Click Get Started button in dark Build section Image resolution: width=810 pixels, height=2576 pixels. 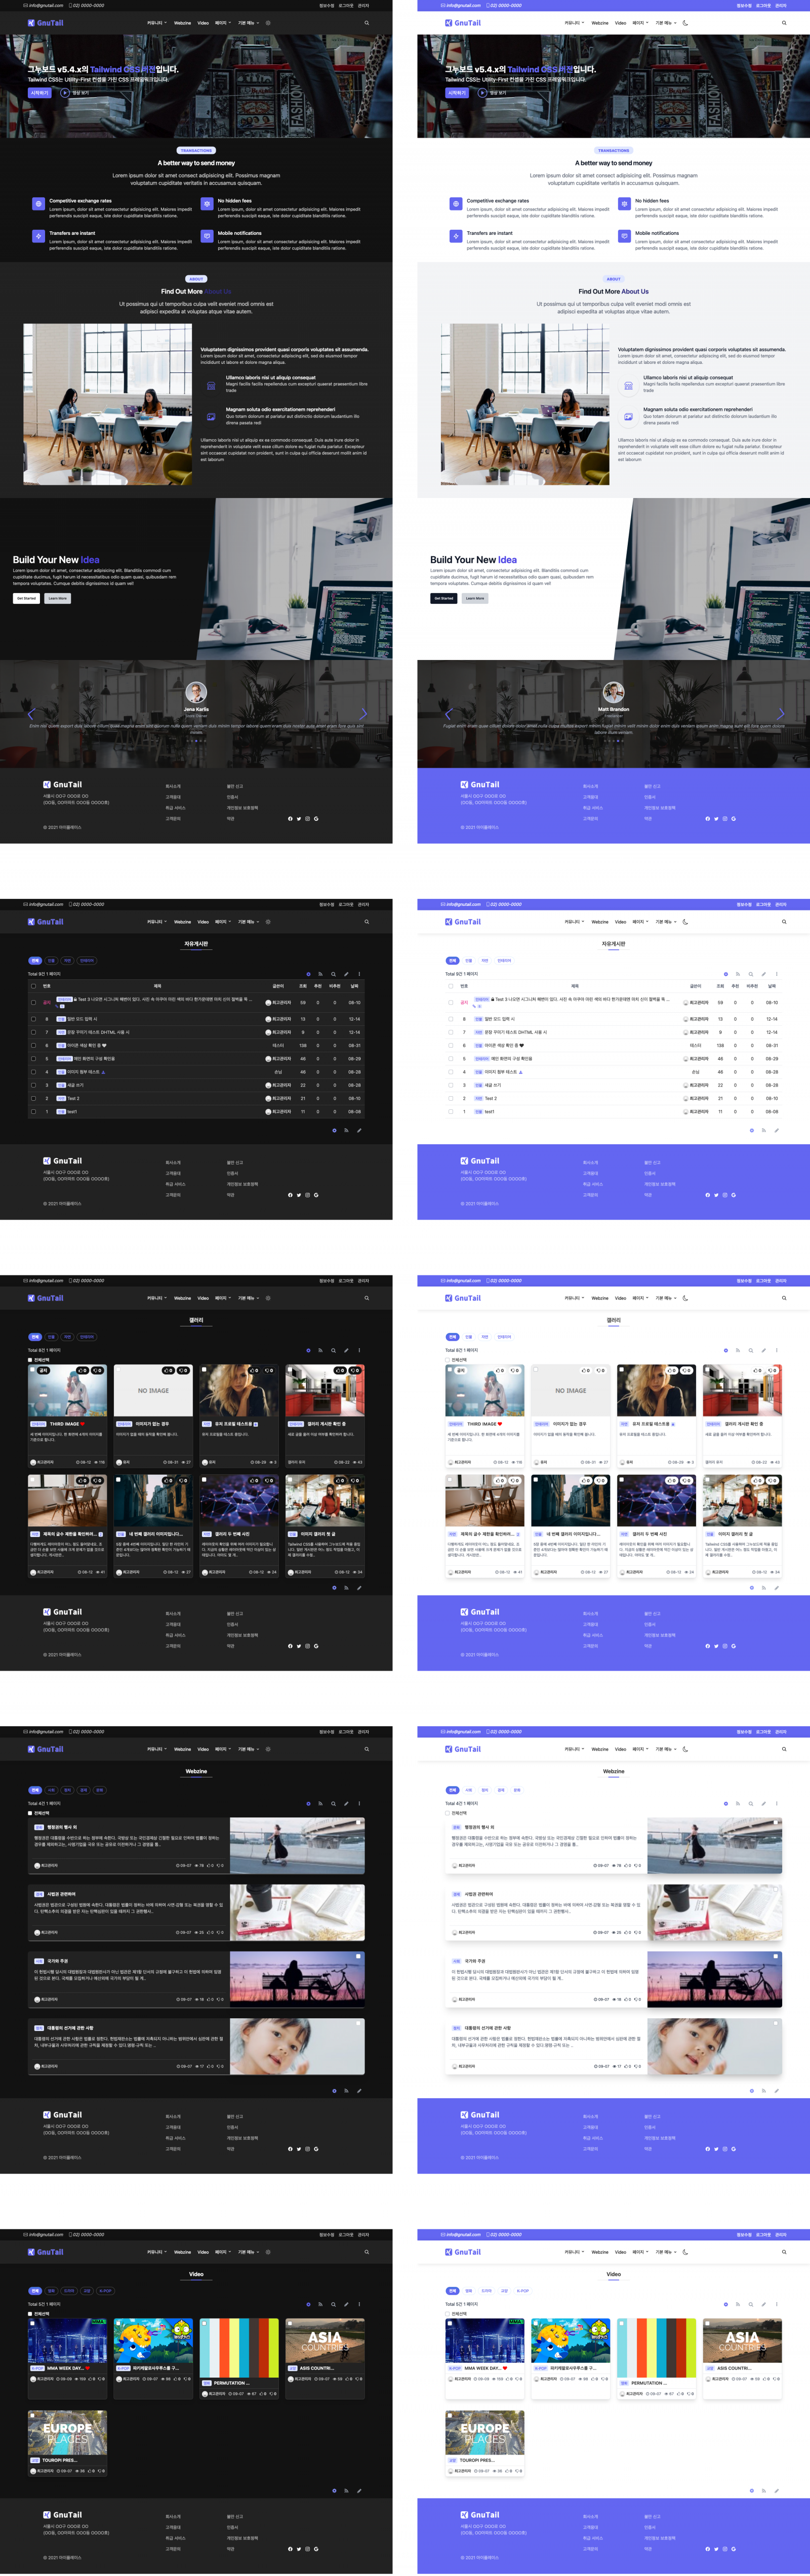pos(26,598)
